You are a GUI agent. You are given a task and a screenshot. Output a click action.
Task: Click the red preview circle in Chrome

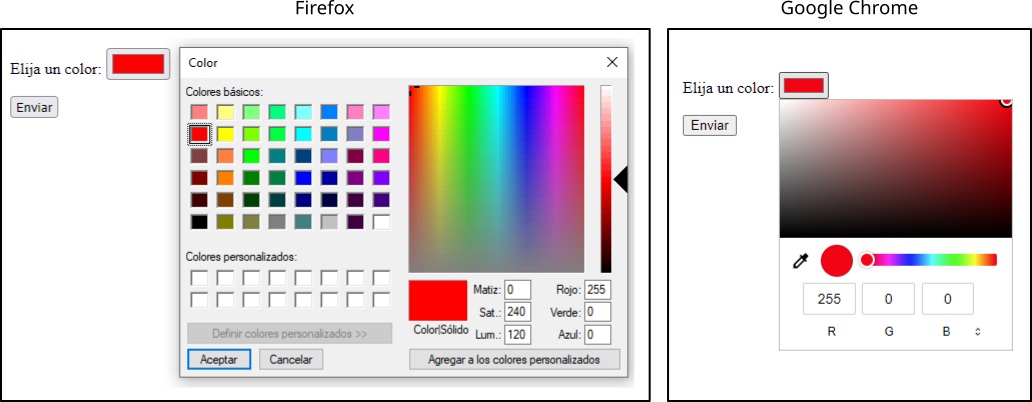pyautogui.click(x=837, y=261)
